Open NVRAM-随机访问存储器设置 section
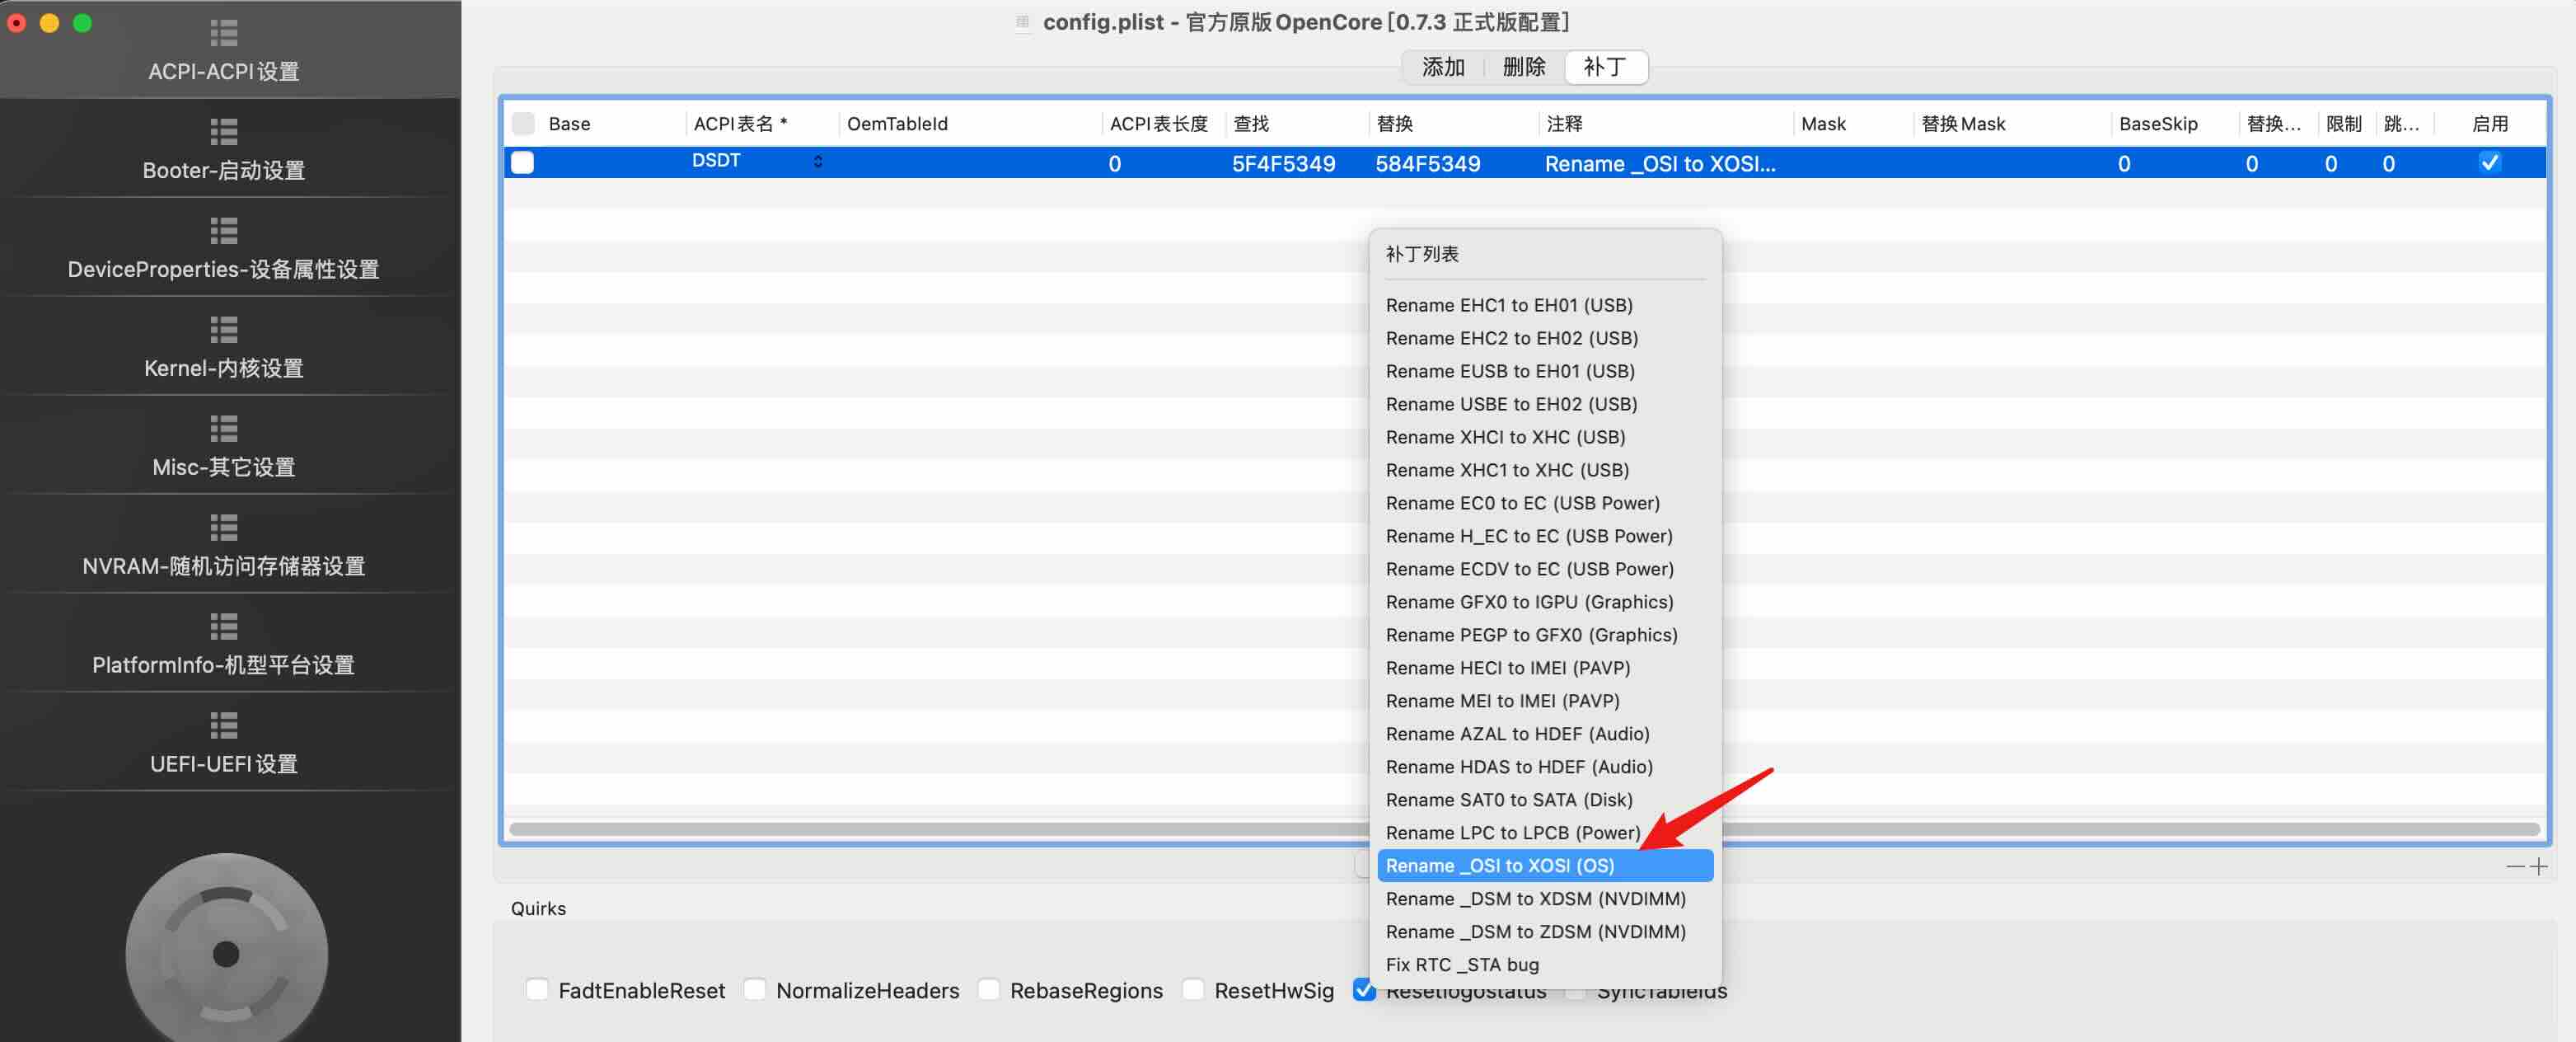Viewport: 2576px width, 1042px height. click(x=224, y=566)
